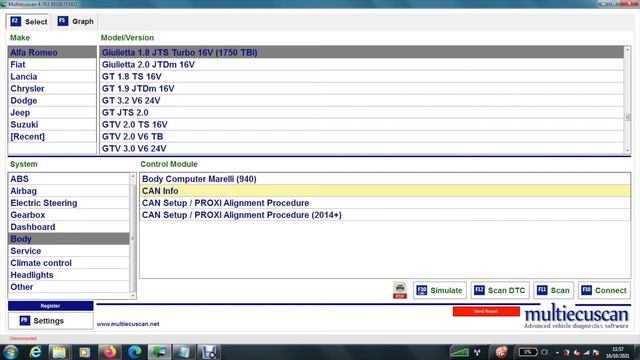Click the Model/Version scrollbar thumb
Viewport: 640px width, 360px height.
tap(627, 117)
